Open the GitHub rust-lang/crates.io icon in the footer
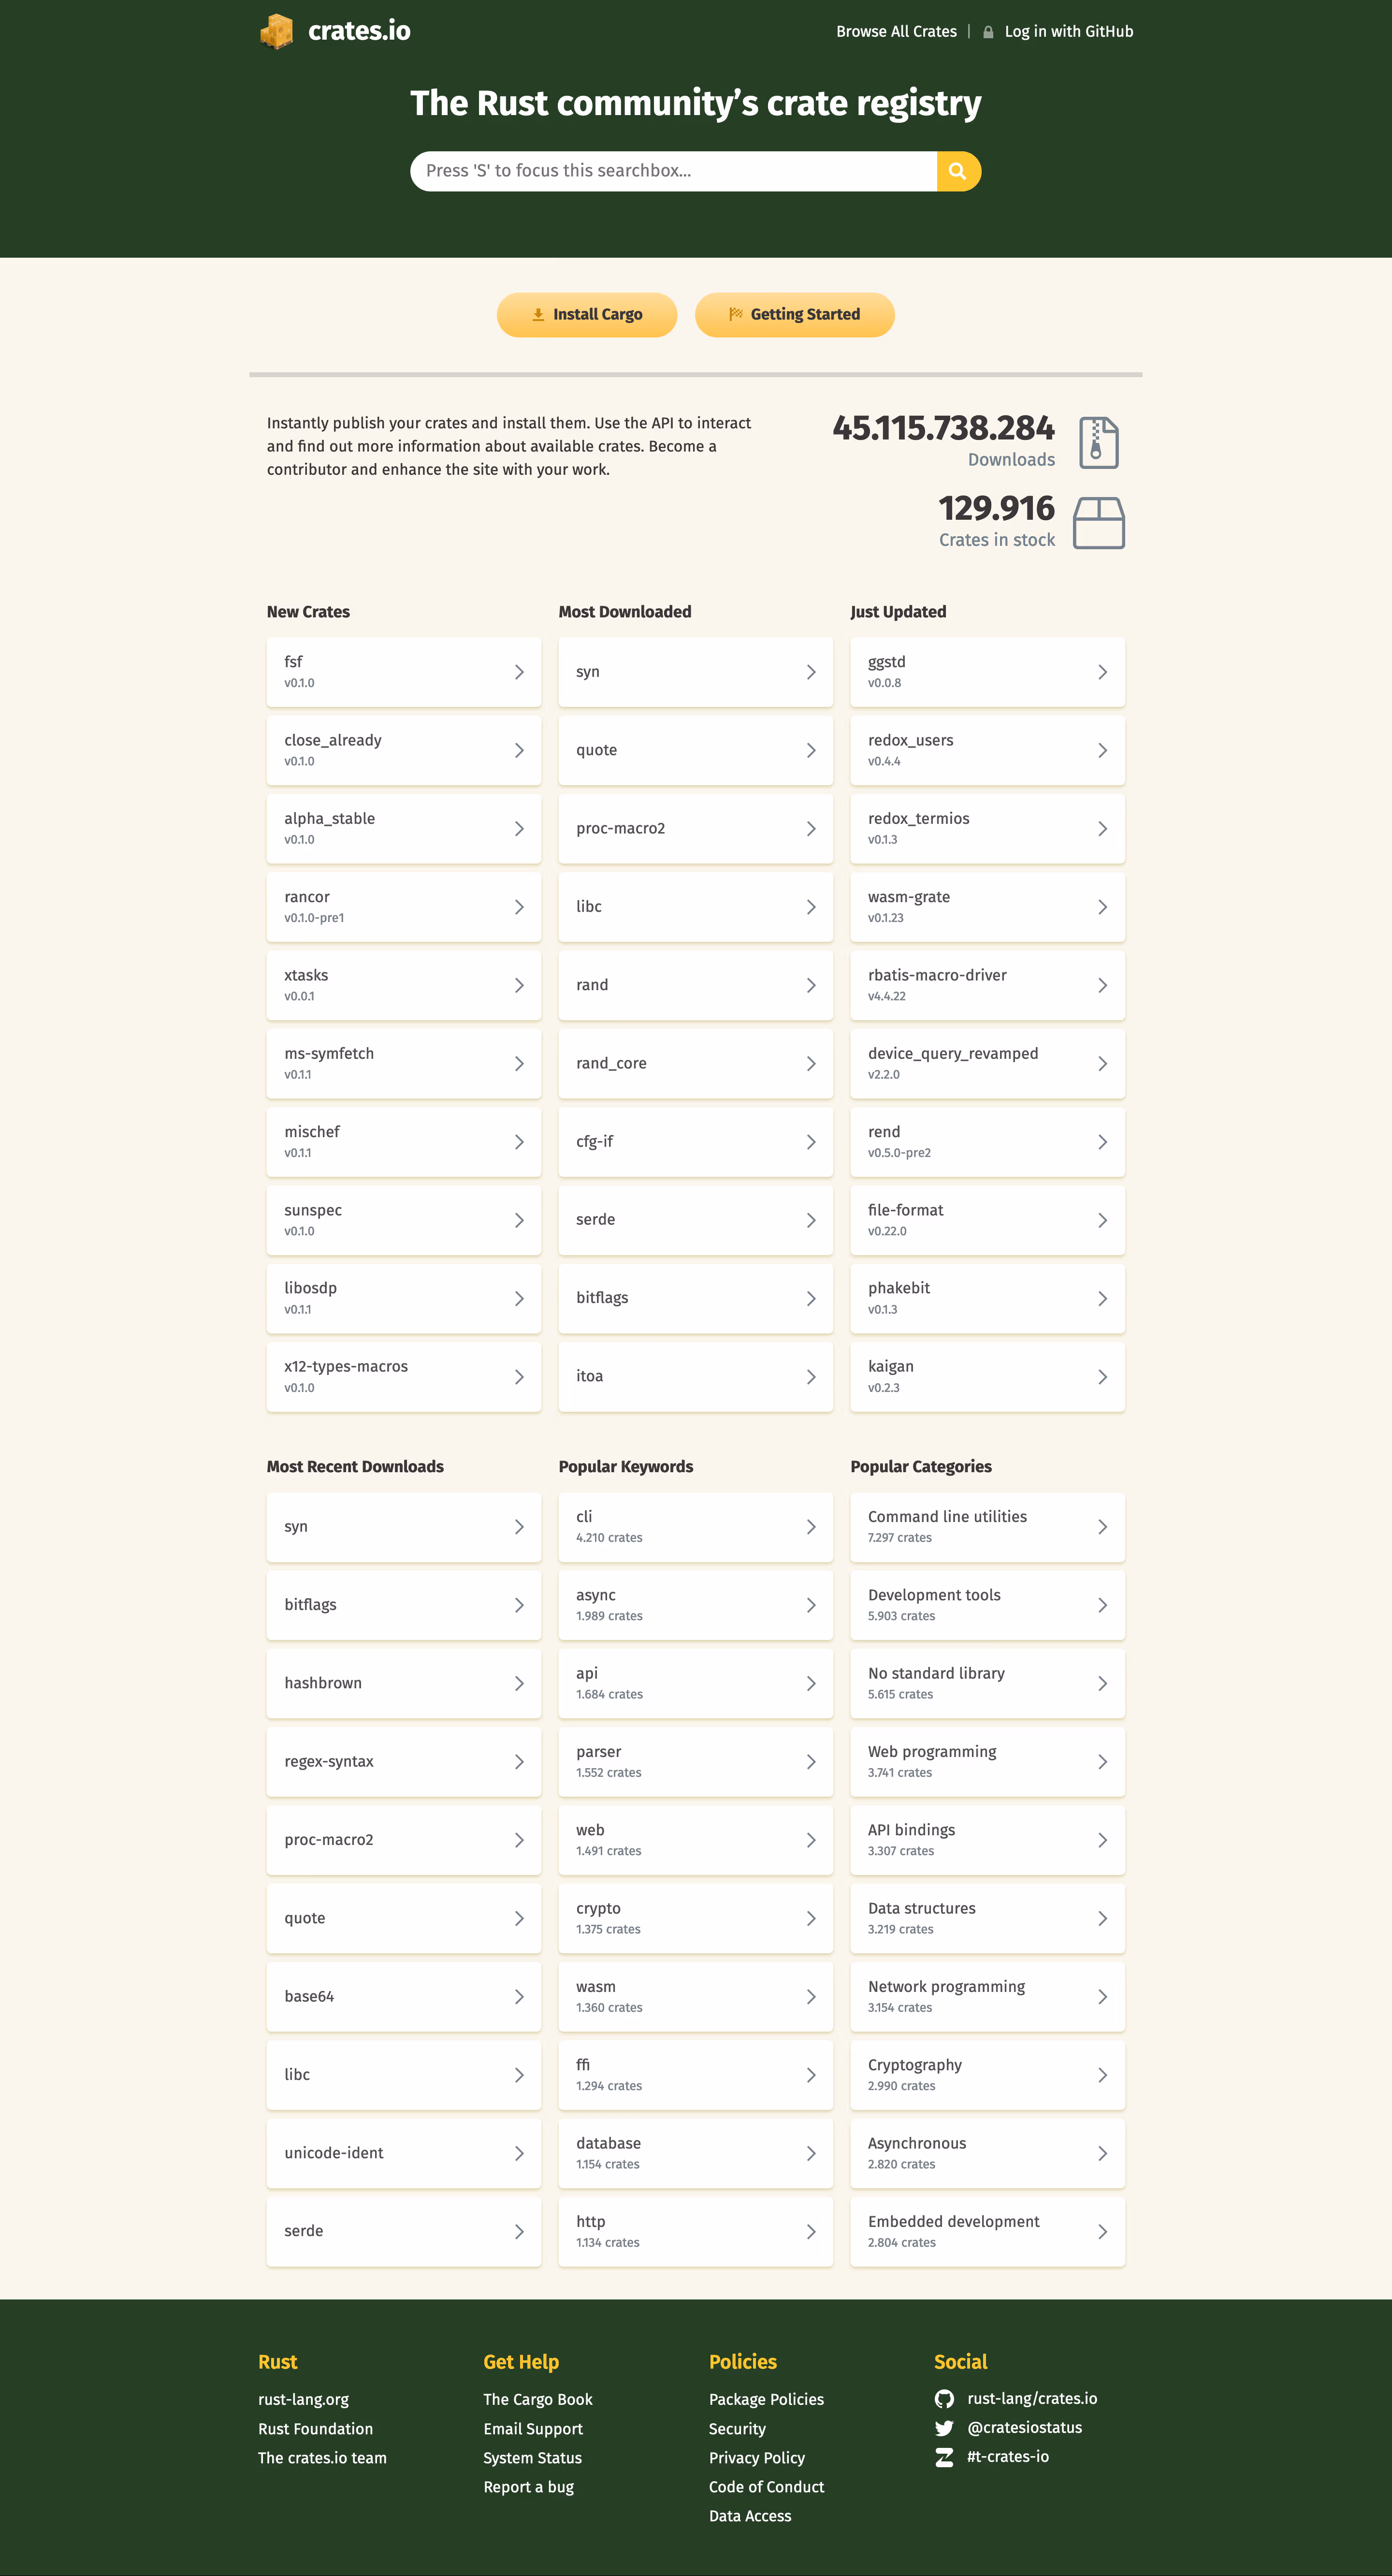 (944, 2398)
